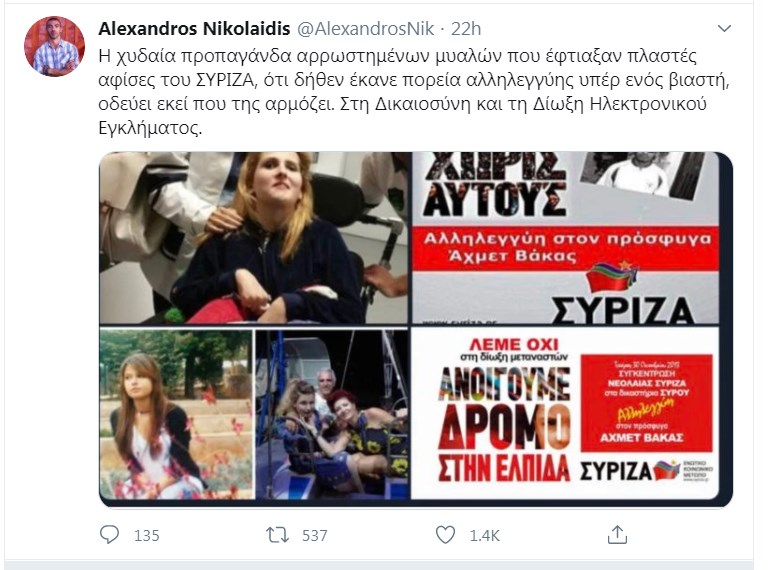773x570 pixels.
Task: Open the Alexandros Nikolaidis display name link
Action: 194,29
